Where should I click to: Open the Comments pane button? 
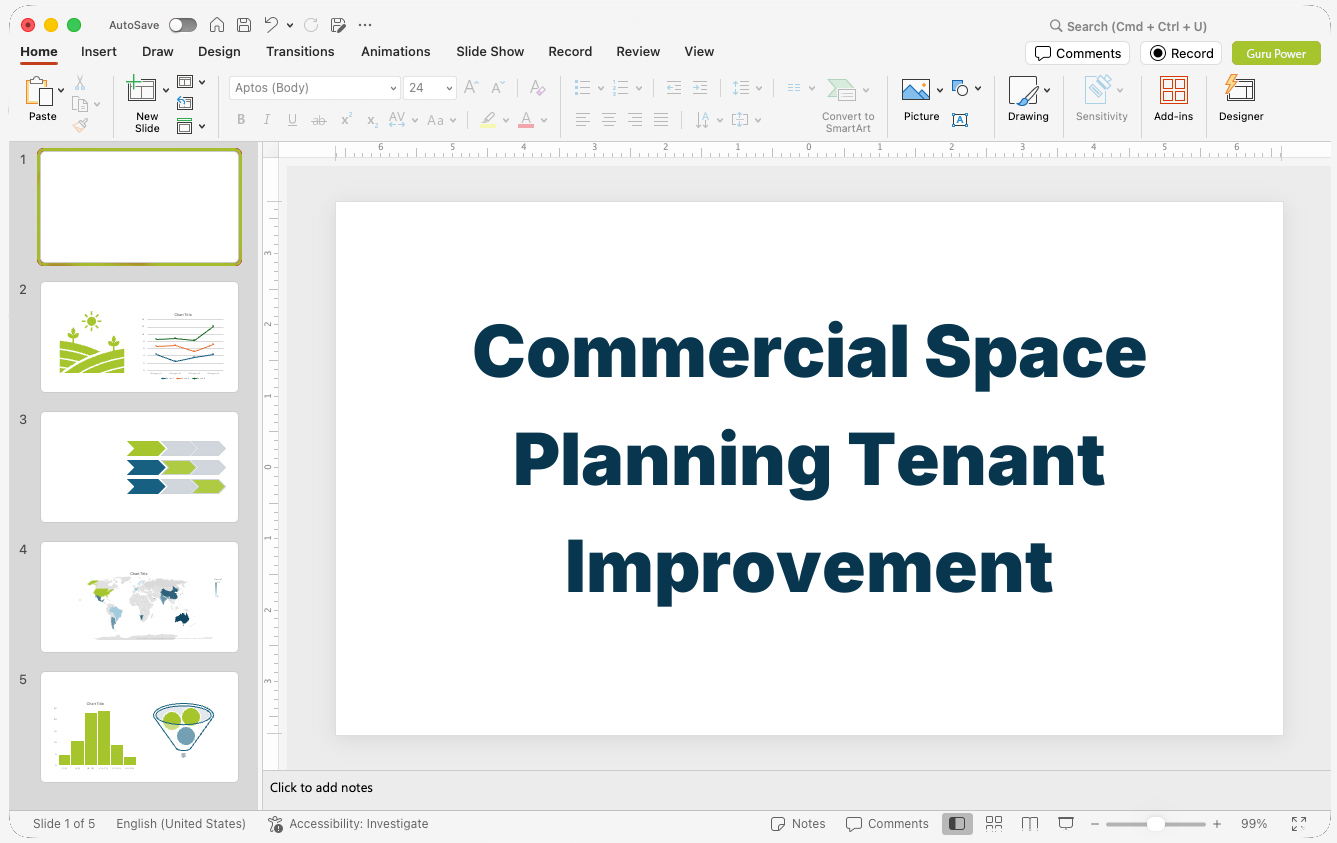(x=1077, y=53)
